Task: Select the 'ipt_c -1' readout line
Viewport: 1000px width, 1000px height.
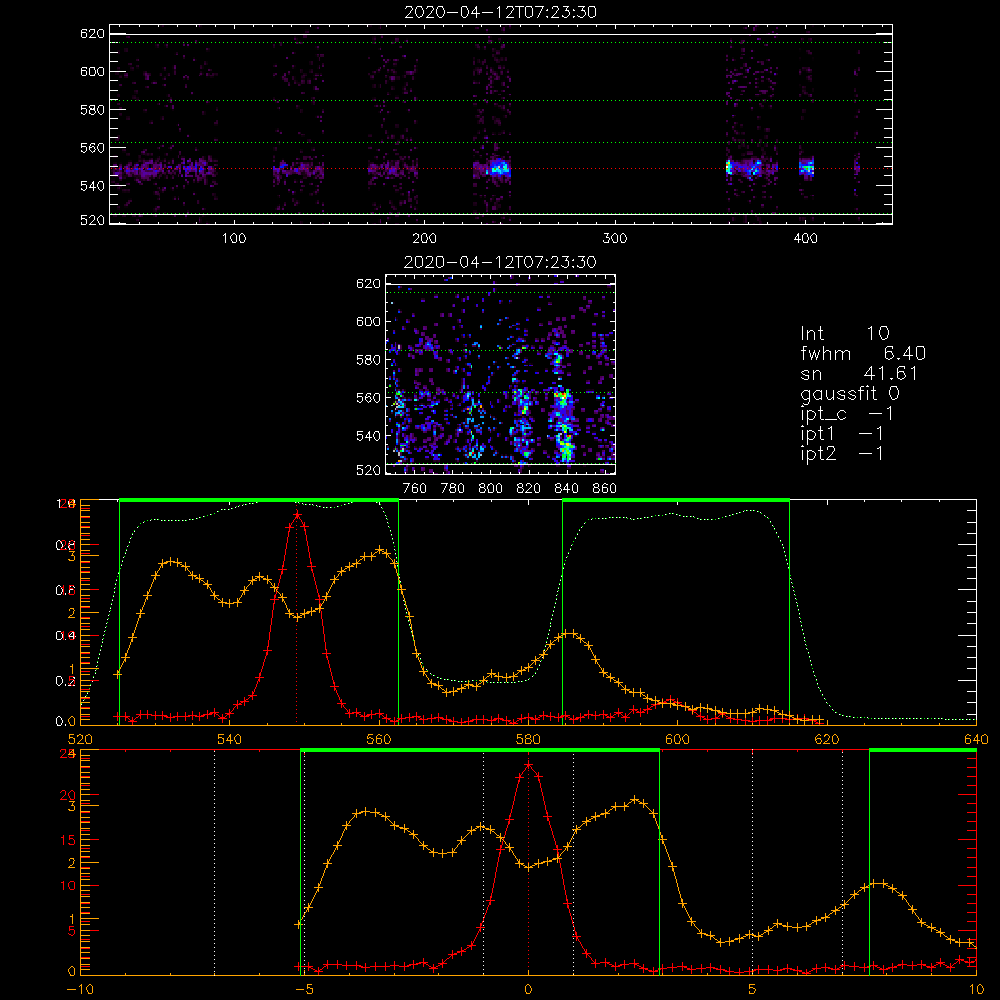Action: (x=847, y=414)
